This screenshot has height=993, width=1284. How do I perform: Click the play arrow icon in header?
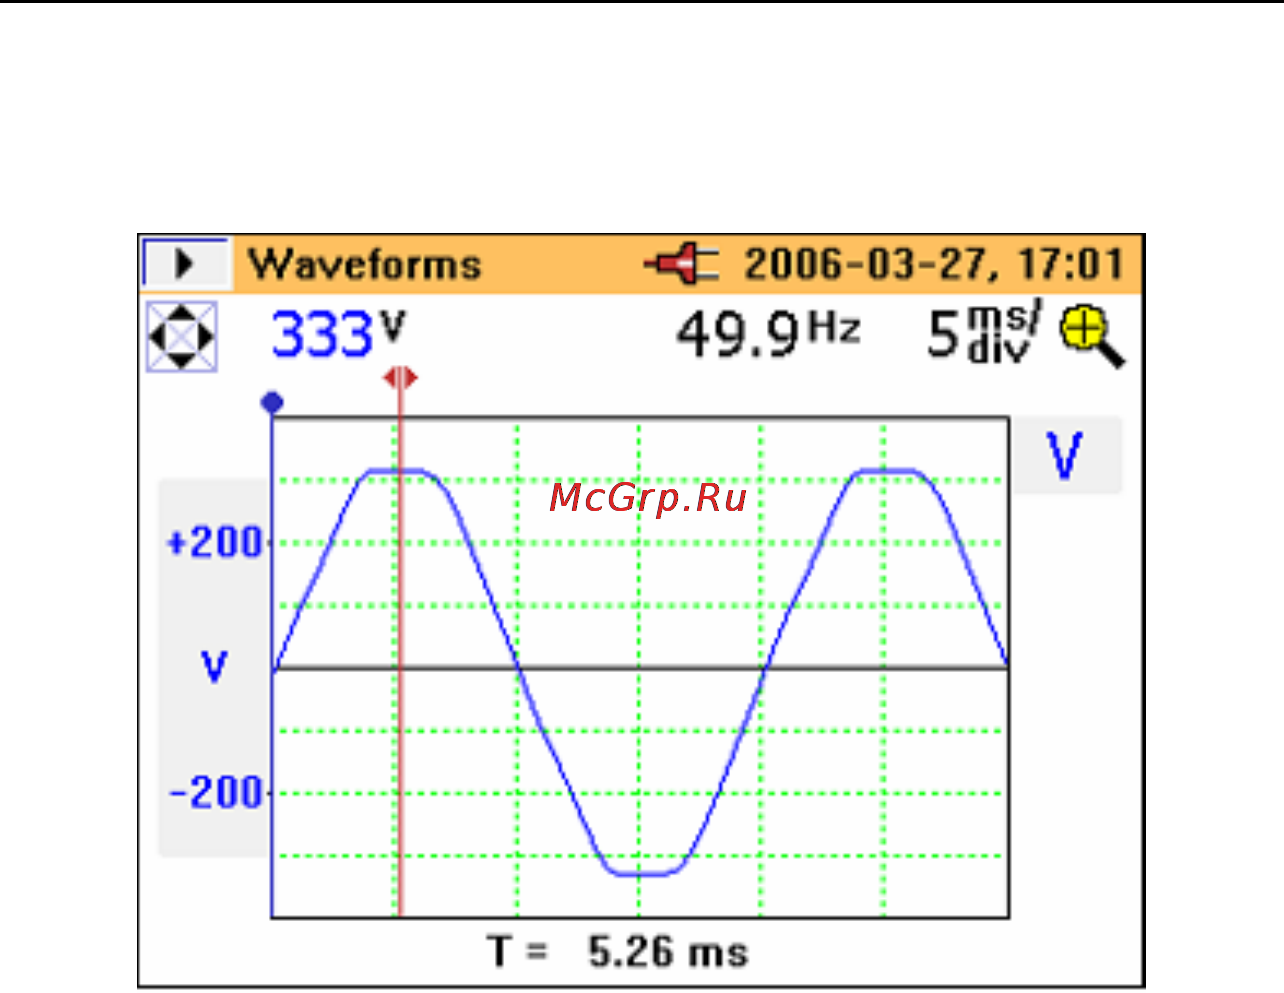(184, 264)
